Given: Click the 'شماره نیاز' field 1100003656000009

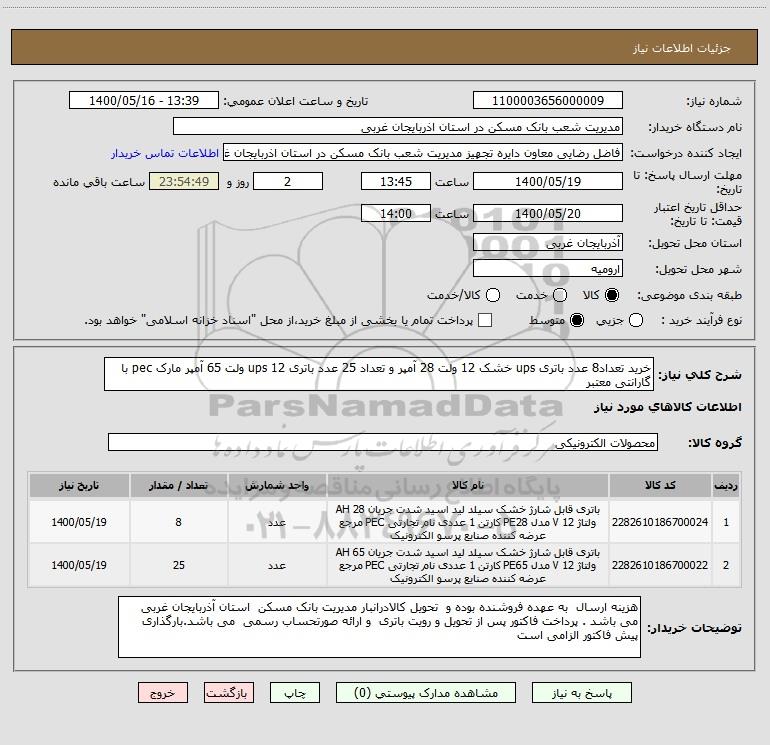Looking at the screenshot, I should 548,100.
